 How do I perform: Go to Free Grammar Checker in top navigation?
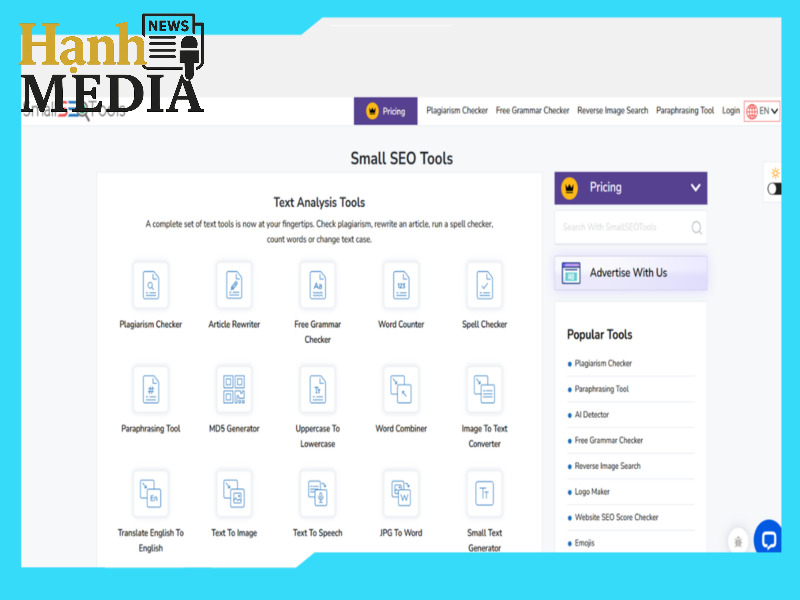(532, 110)
